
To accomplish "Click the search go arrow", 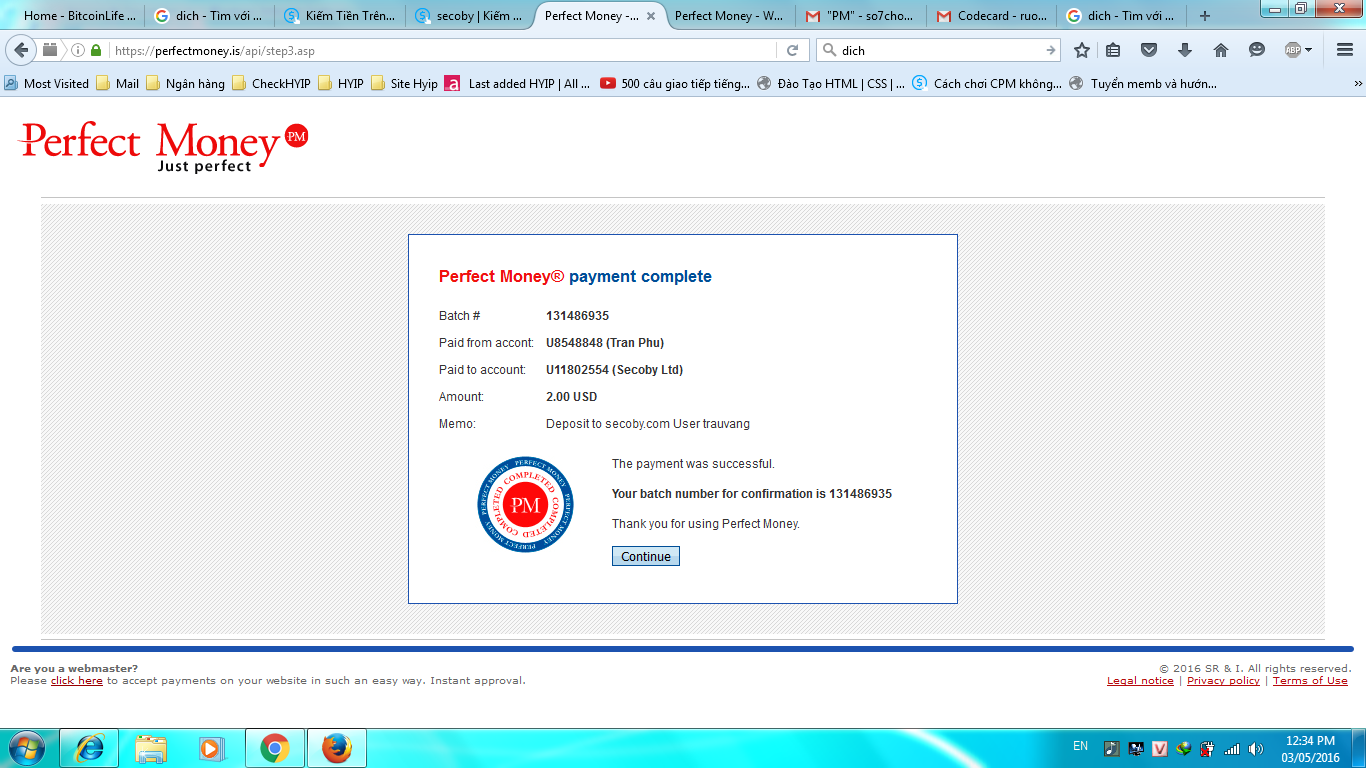I will (x=1050, y=50).
